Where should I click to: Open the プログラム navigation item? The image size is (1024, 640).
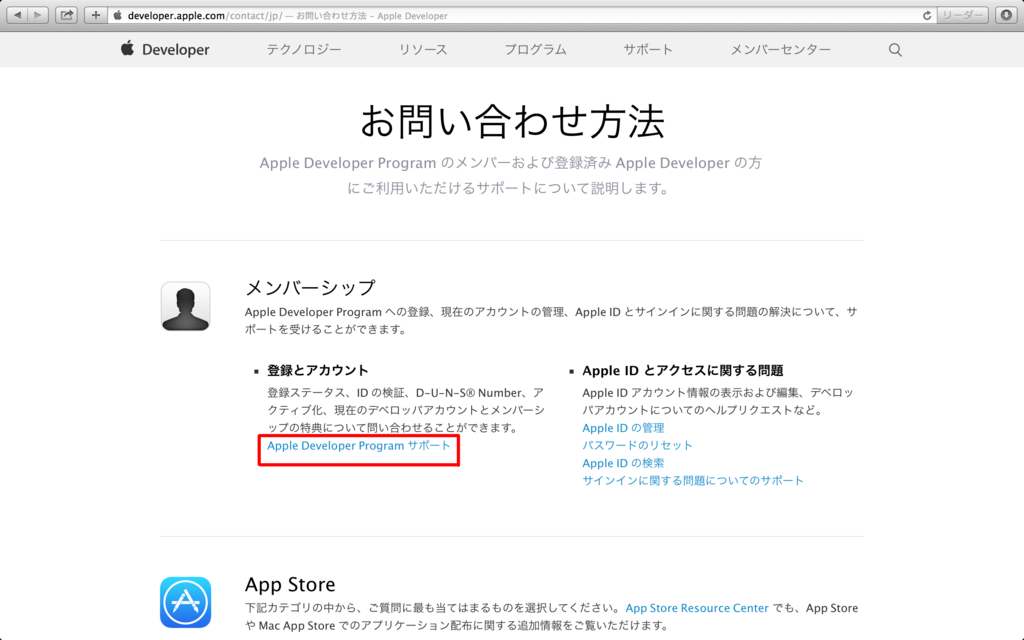[536, 50]
